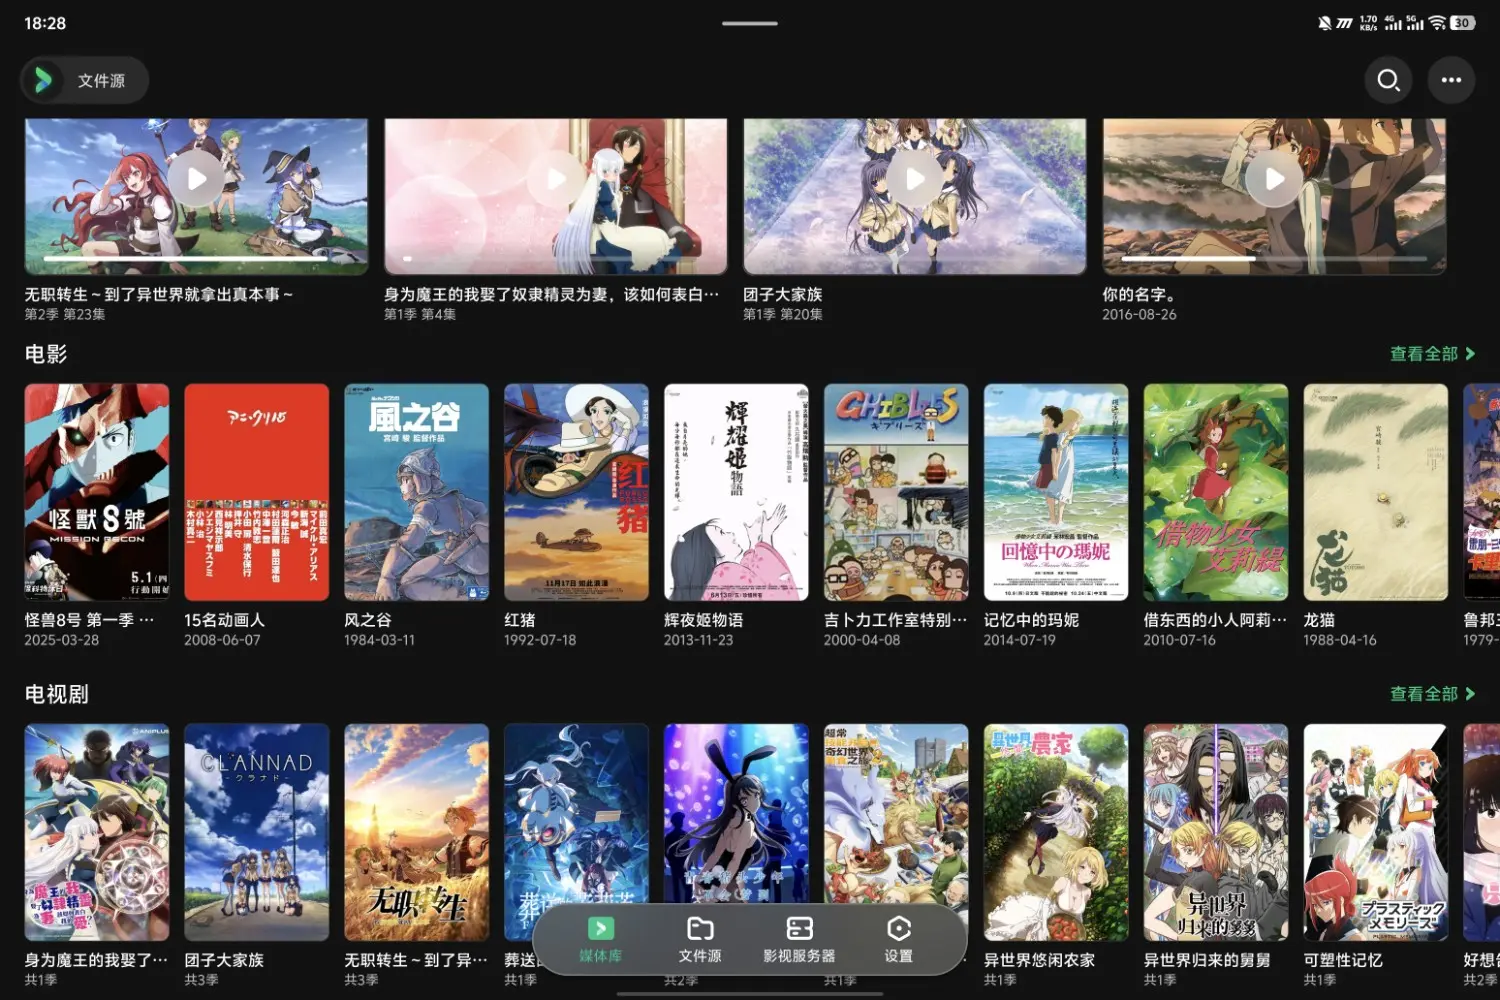Open the 风之谷 movie poster

[x=417, y=492]
